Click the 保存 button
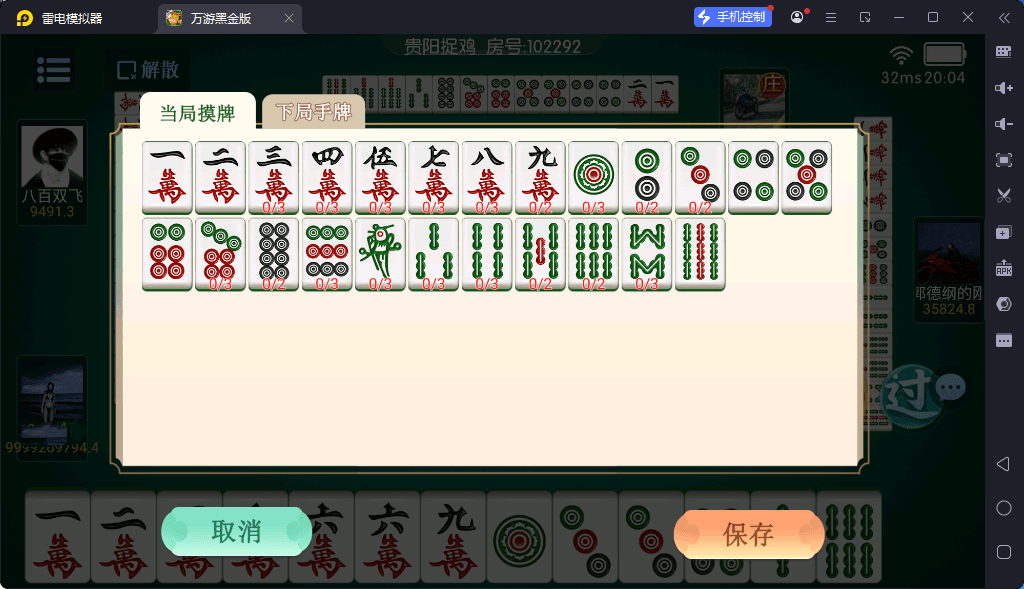This screenshot has width=1024, height=589. point(748,534)
